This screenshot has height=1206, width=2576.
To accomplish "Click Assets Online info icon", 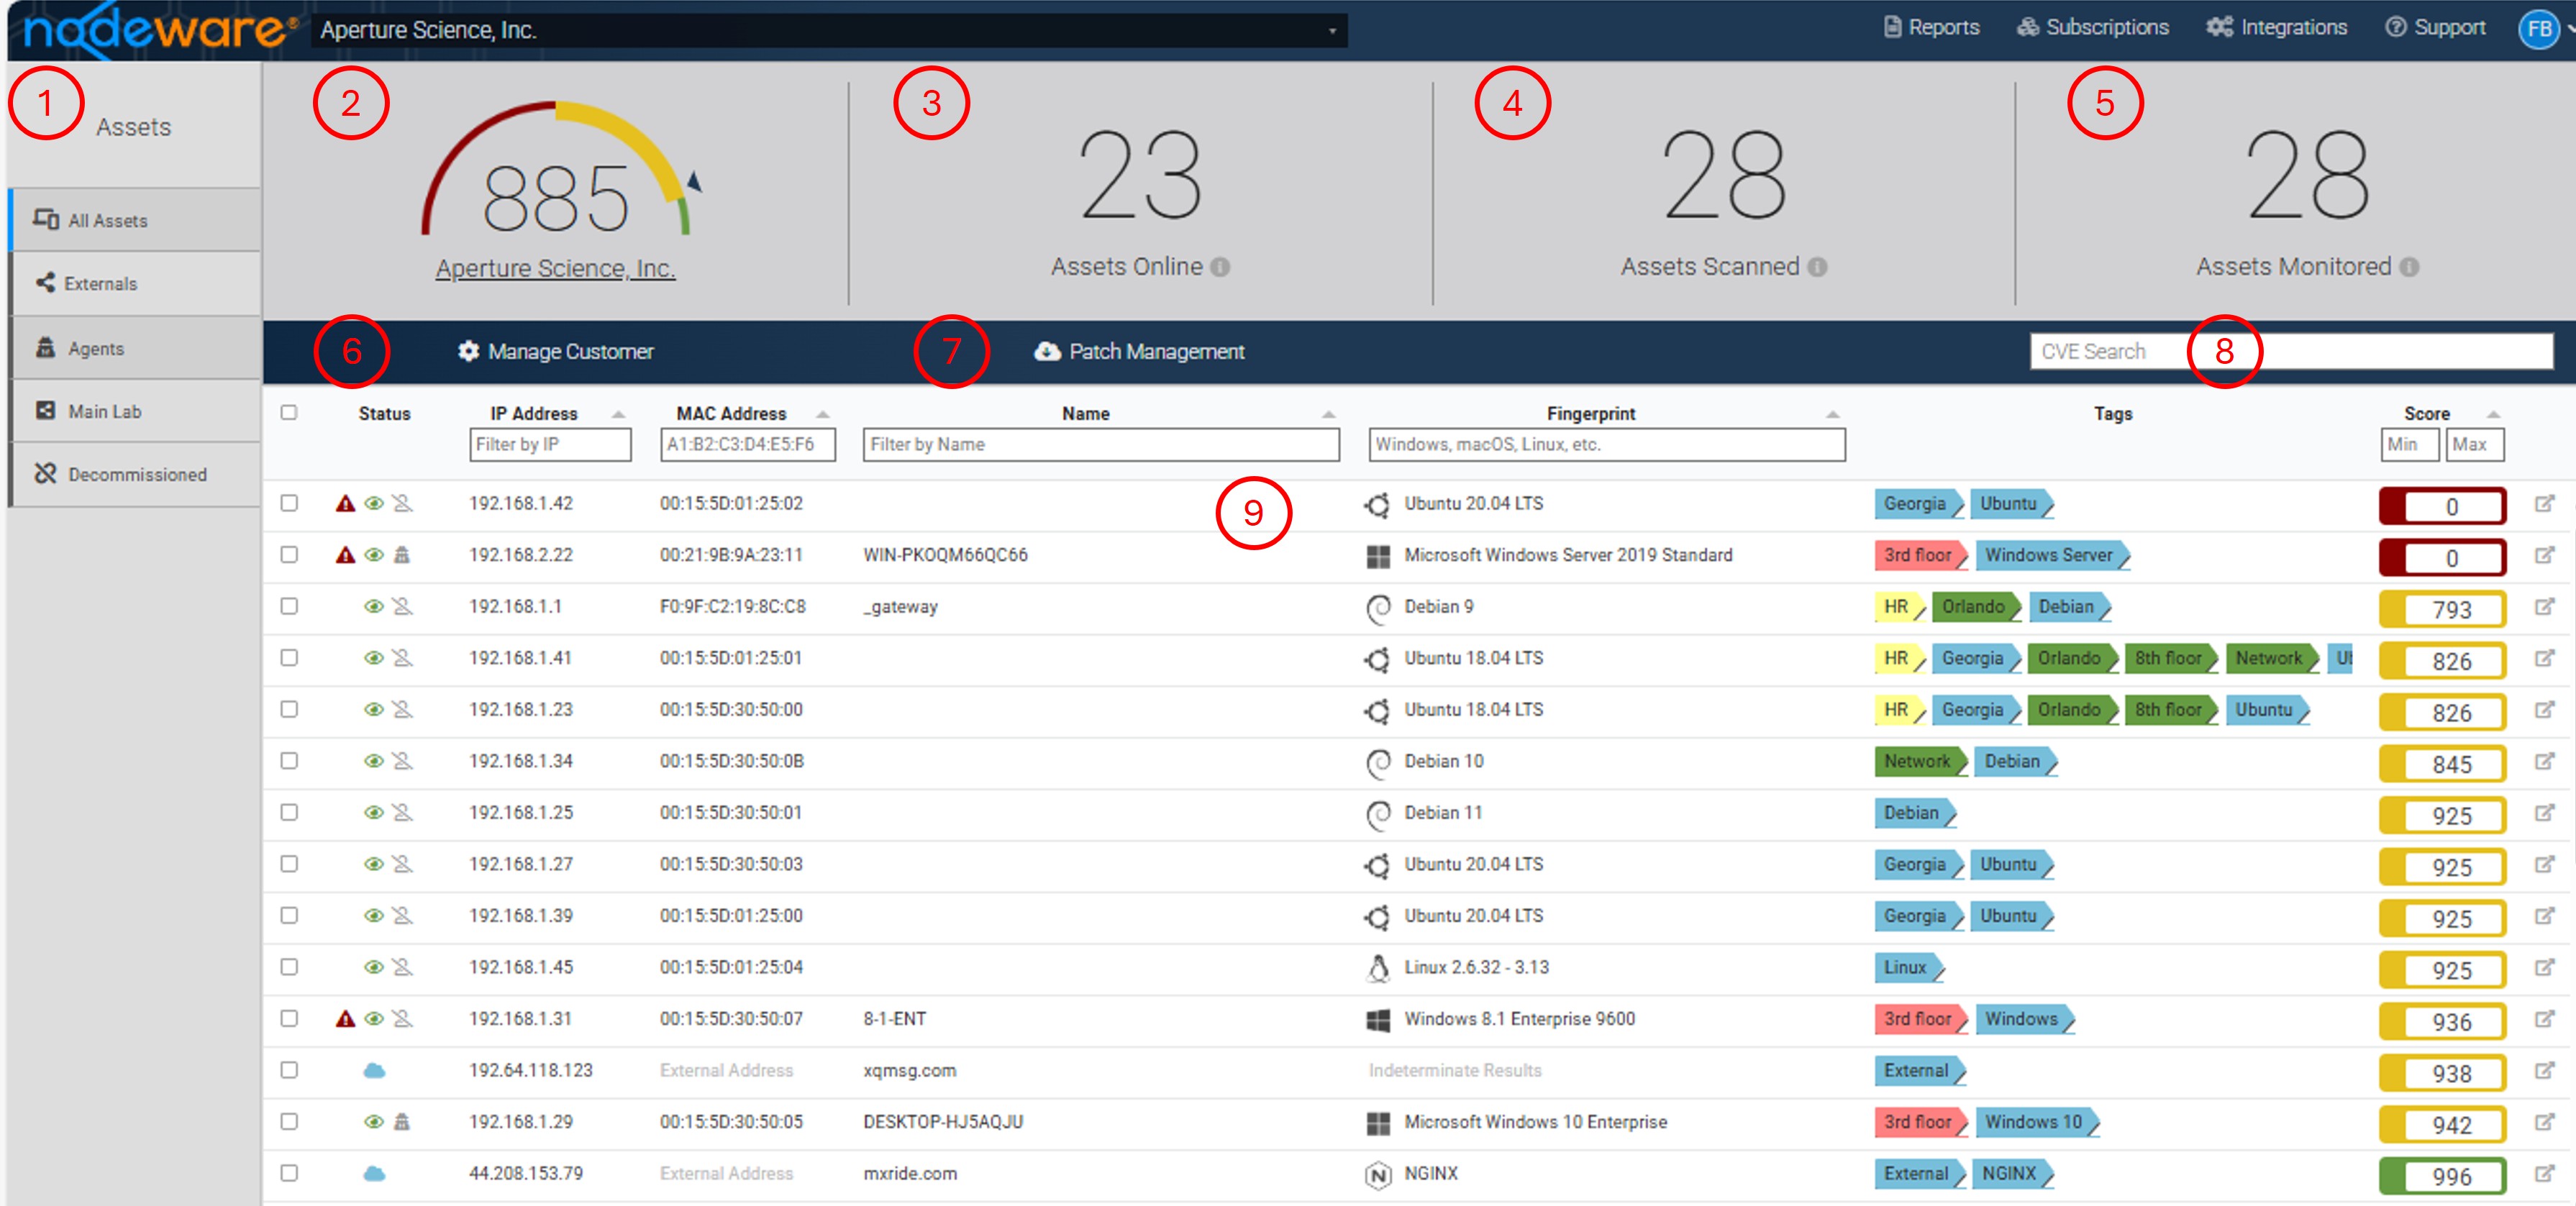I will point(1220,267).
